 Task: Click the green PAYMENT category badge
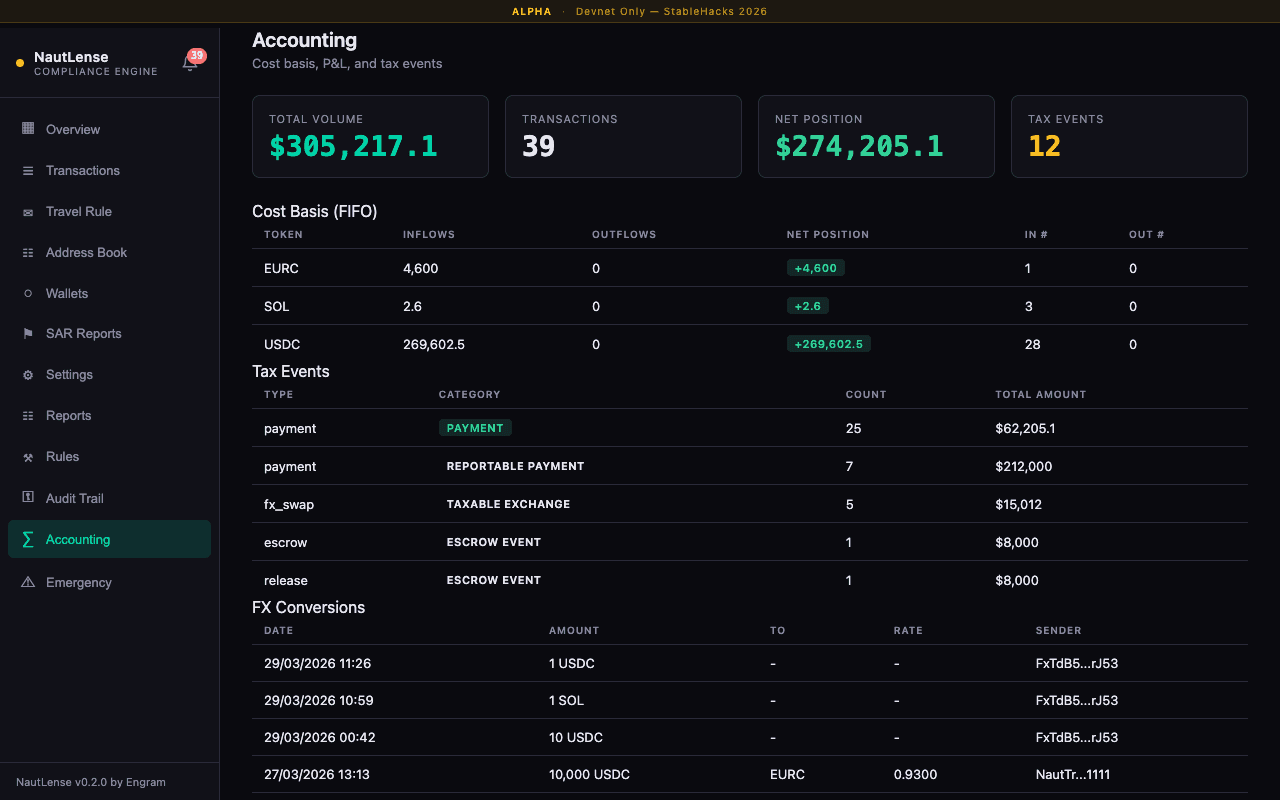(475, 428)
